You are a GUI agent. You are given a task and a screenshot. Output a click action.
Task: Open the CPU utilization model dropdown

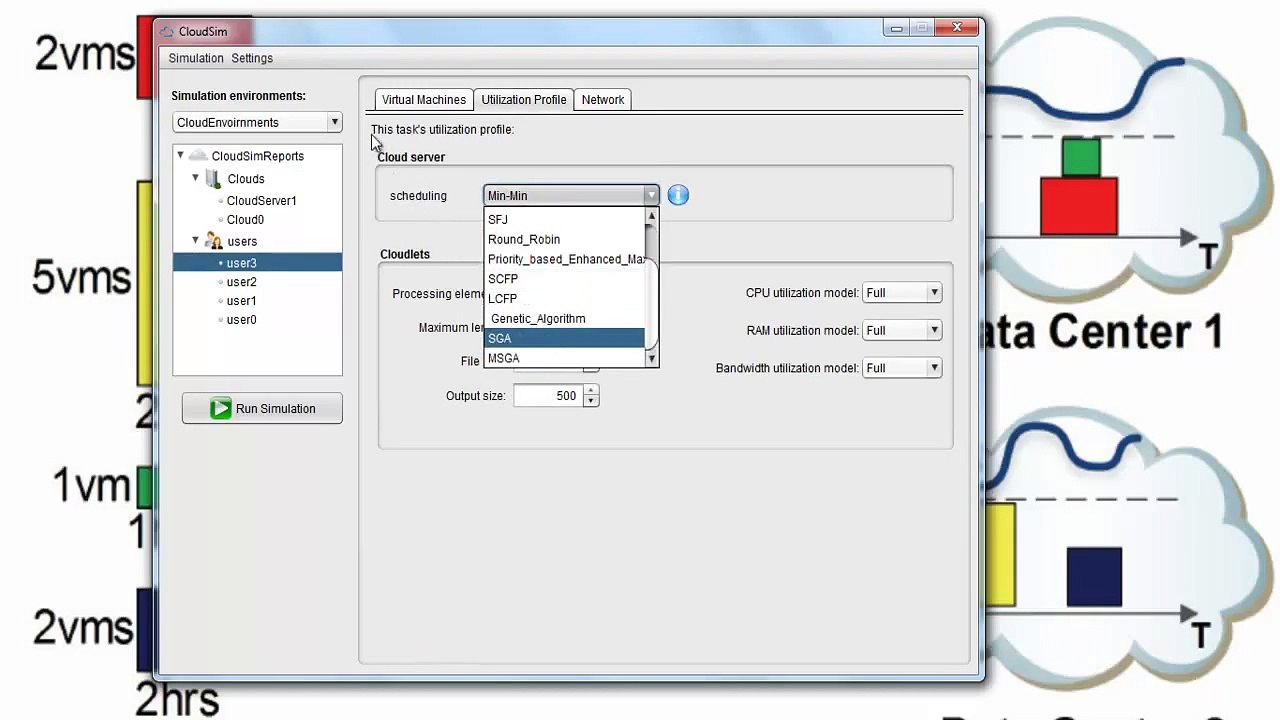902,293
